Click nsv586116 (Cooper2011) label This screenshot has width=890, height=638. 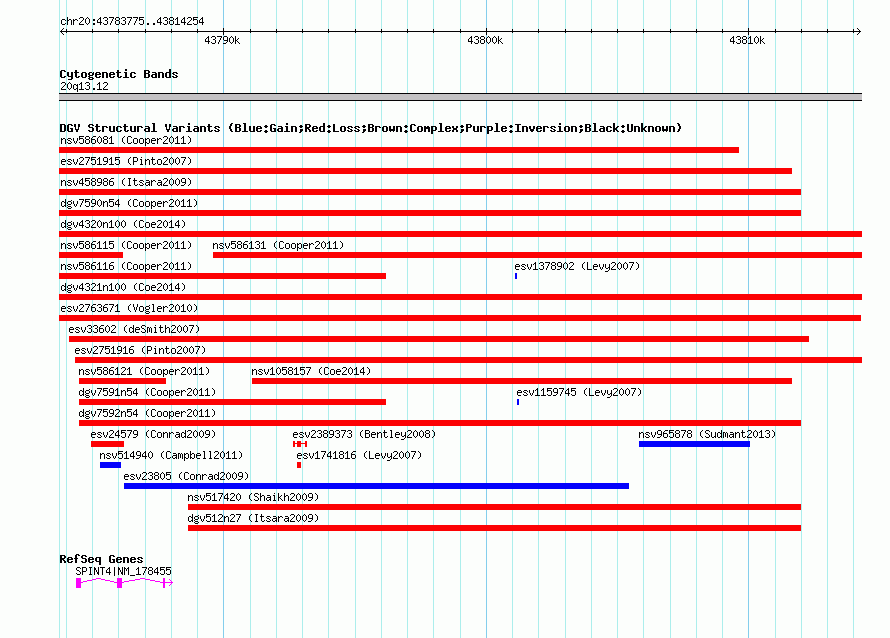126,266
